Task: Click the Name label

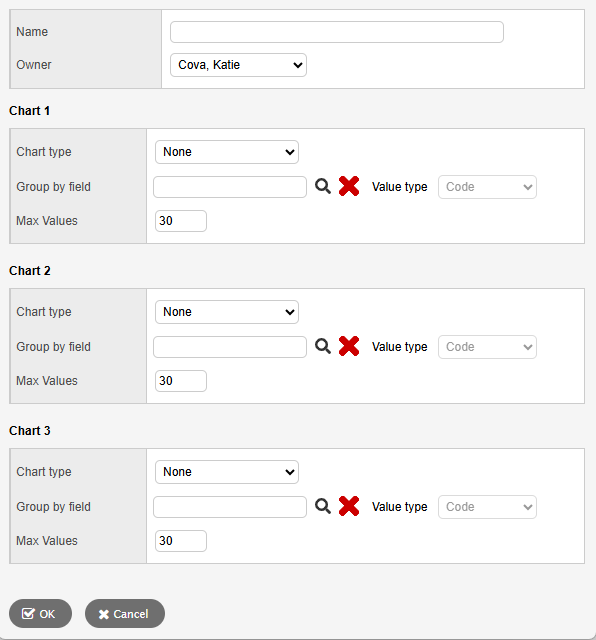Action: tap(32, 32)
